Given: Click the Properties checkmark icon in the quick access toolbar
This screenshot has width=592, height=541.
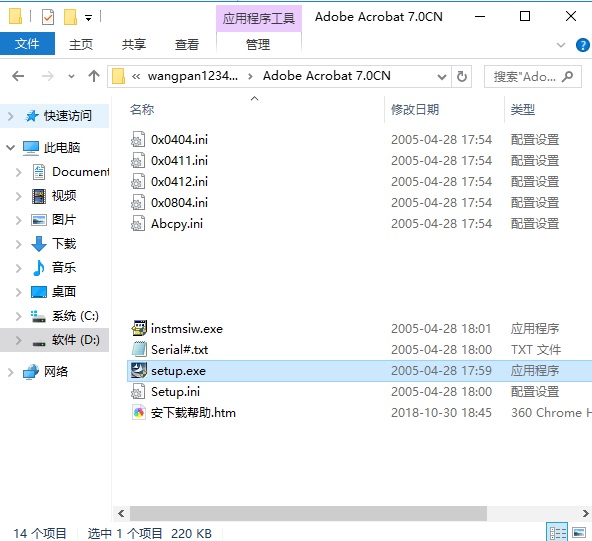Looking at the screenshot, I should 48,17.
